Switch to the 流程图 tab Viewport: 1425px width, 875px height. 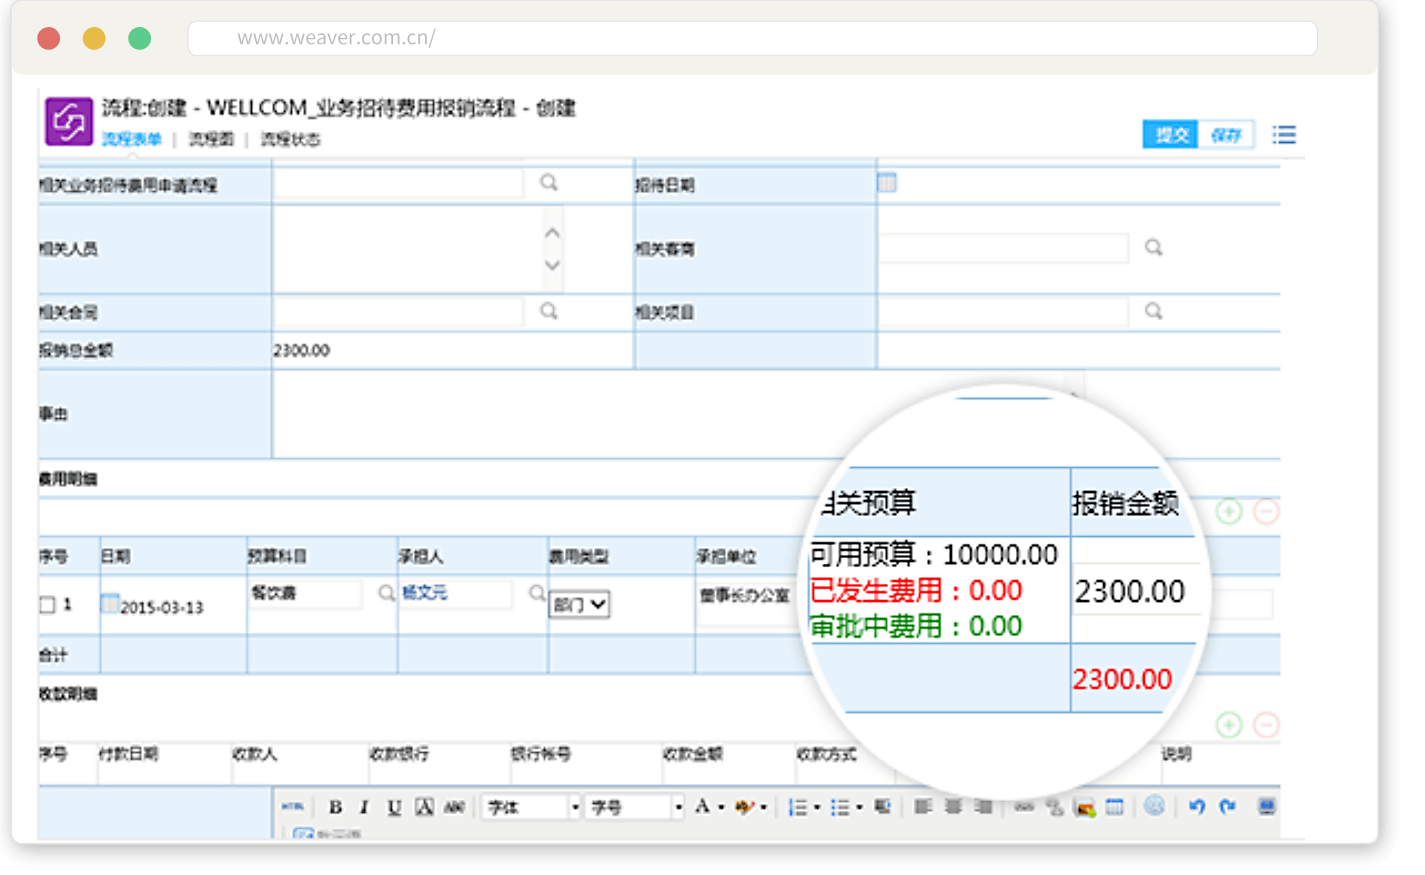click(x=211, y=139)
